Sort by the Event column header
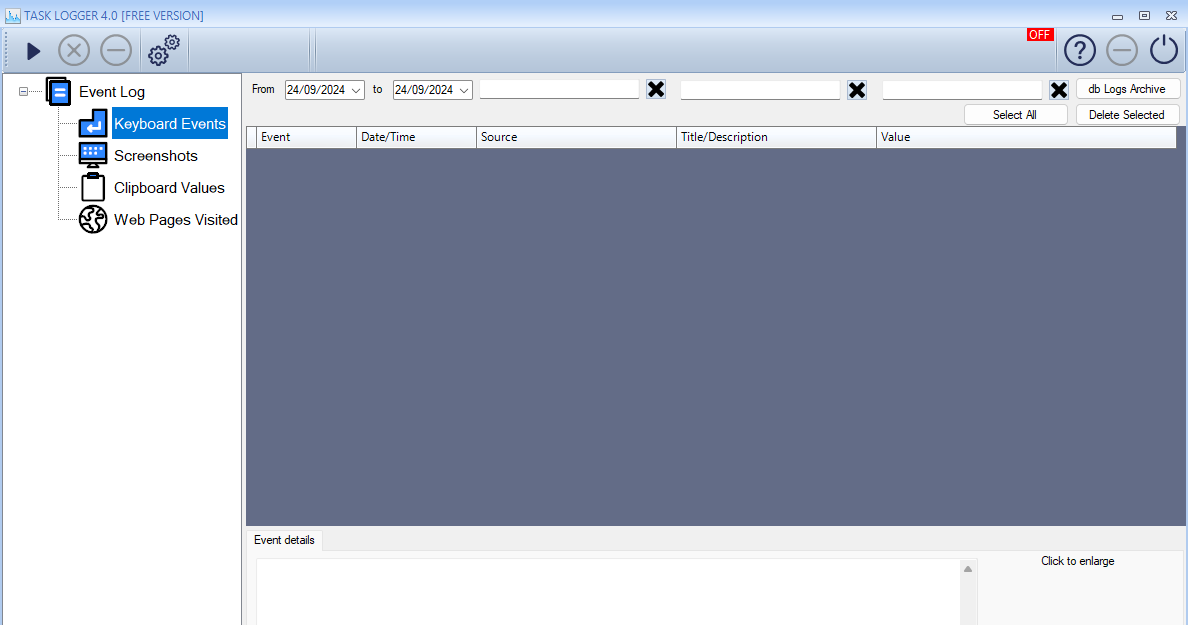1188x625 pixels. pyautogui.click(x=306, y=137)
